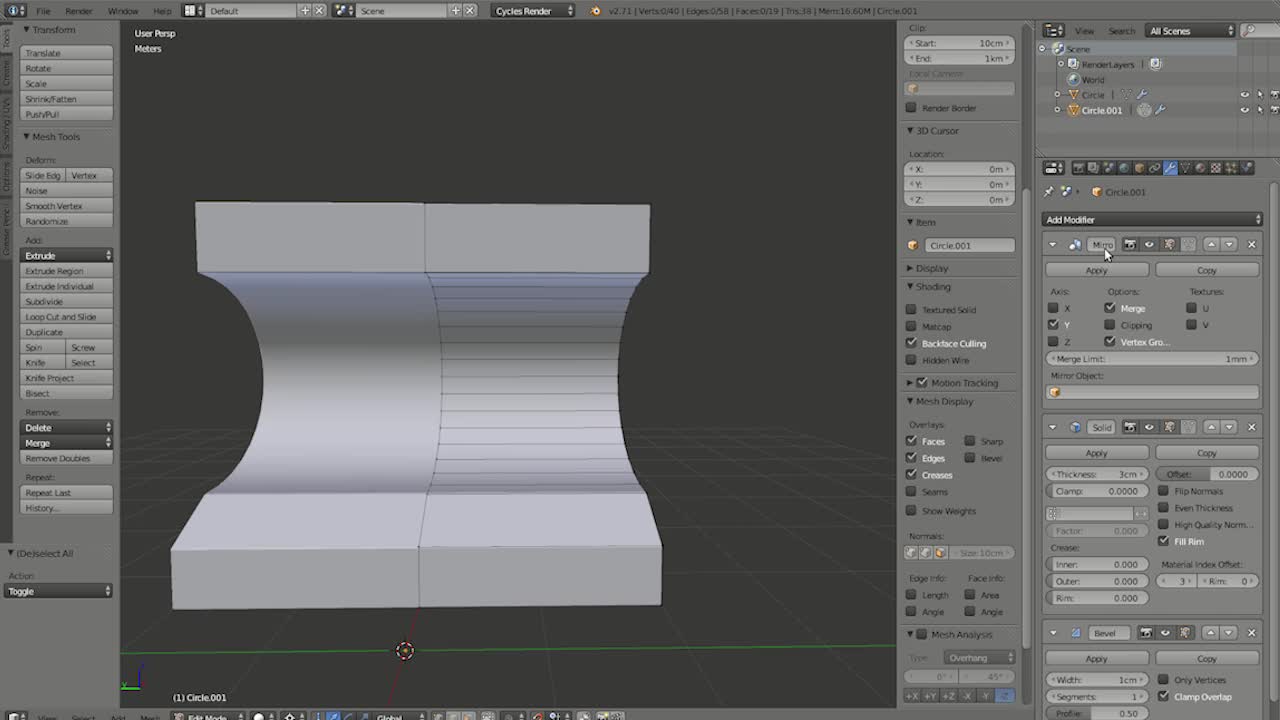
Task: Open the Modifiers wrench properties tab
Action: (x=1170, y=168)
